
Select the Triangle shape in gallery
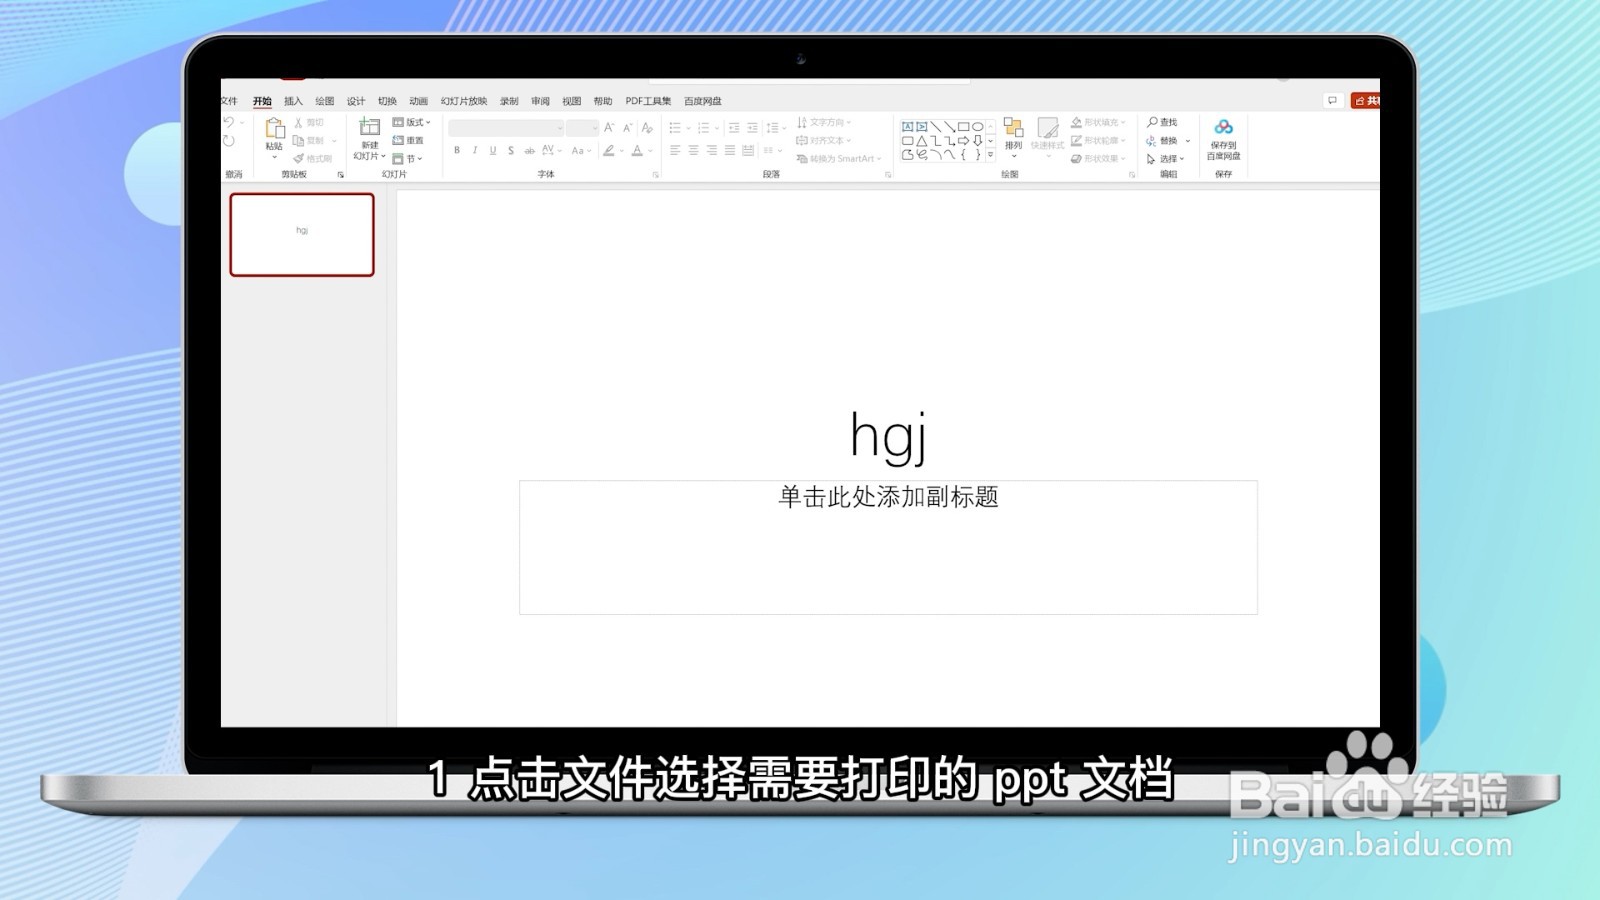tap(921, 141)
